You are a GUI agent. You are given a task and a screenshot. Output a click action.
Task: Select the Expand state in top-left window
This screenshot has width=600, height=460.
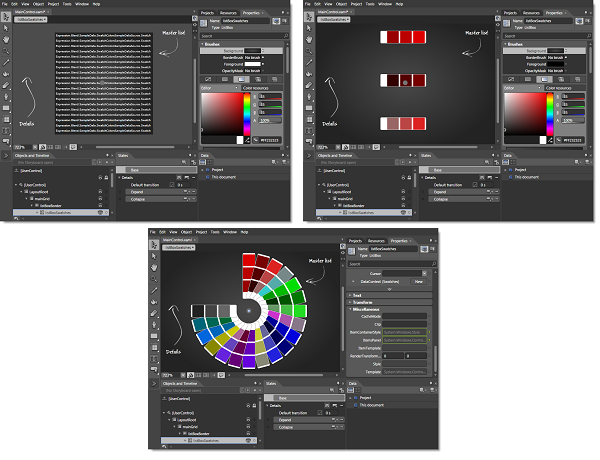(x=161, y=192)
